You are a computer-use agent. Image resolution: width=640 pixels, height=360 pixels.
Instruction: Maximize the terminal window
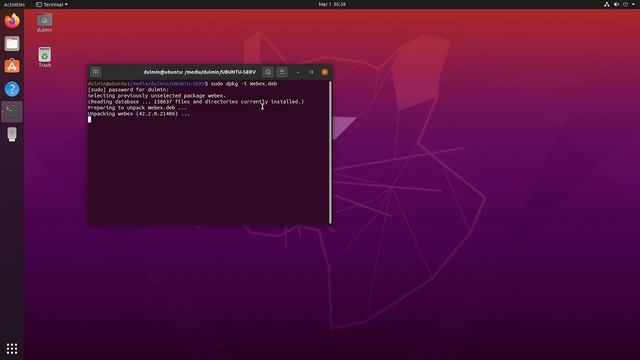[x=311, y=72]
